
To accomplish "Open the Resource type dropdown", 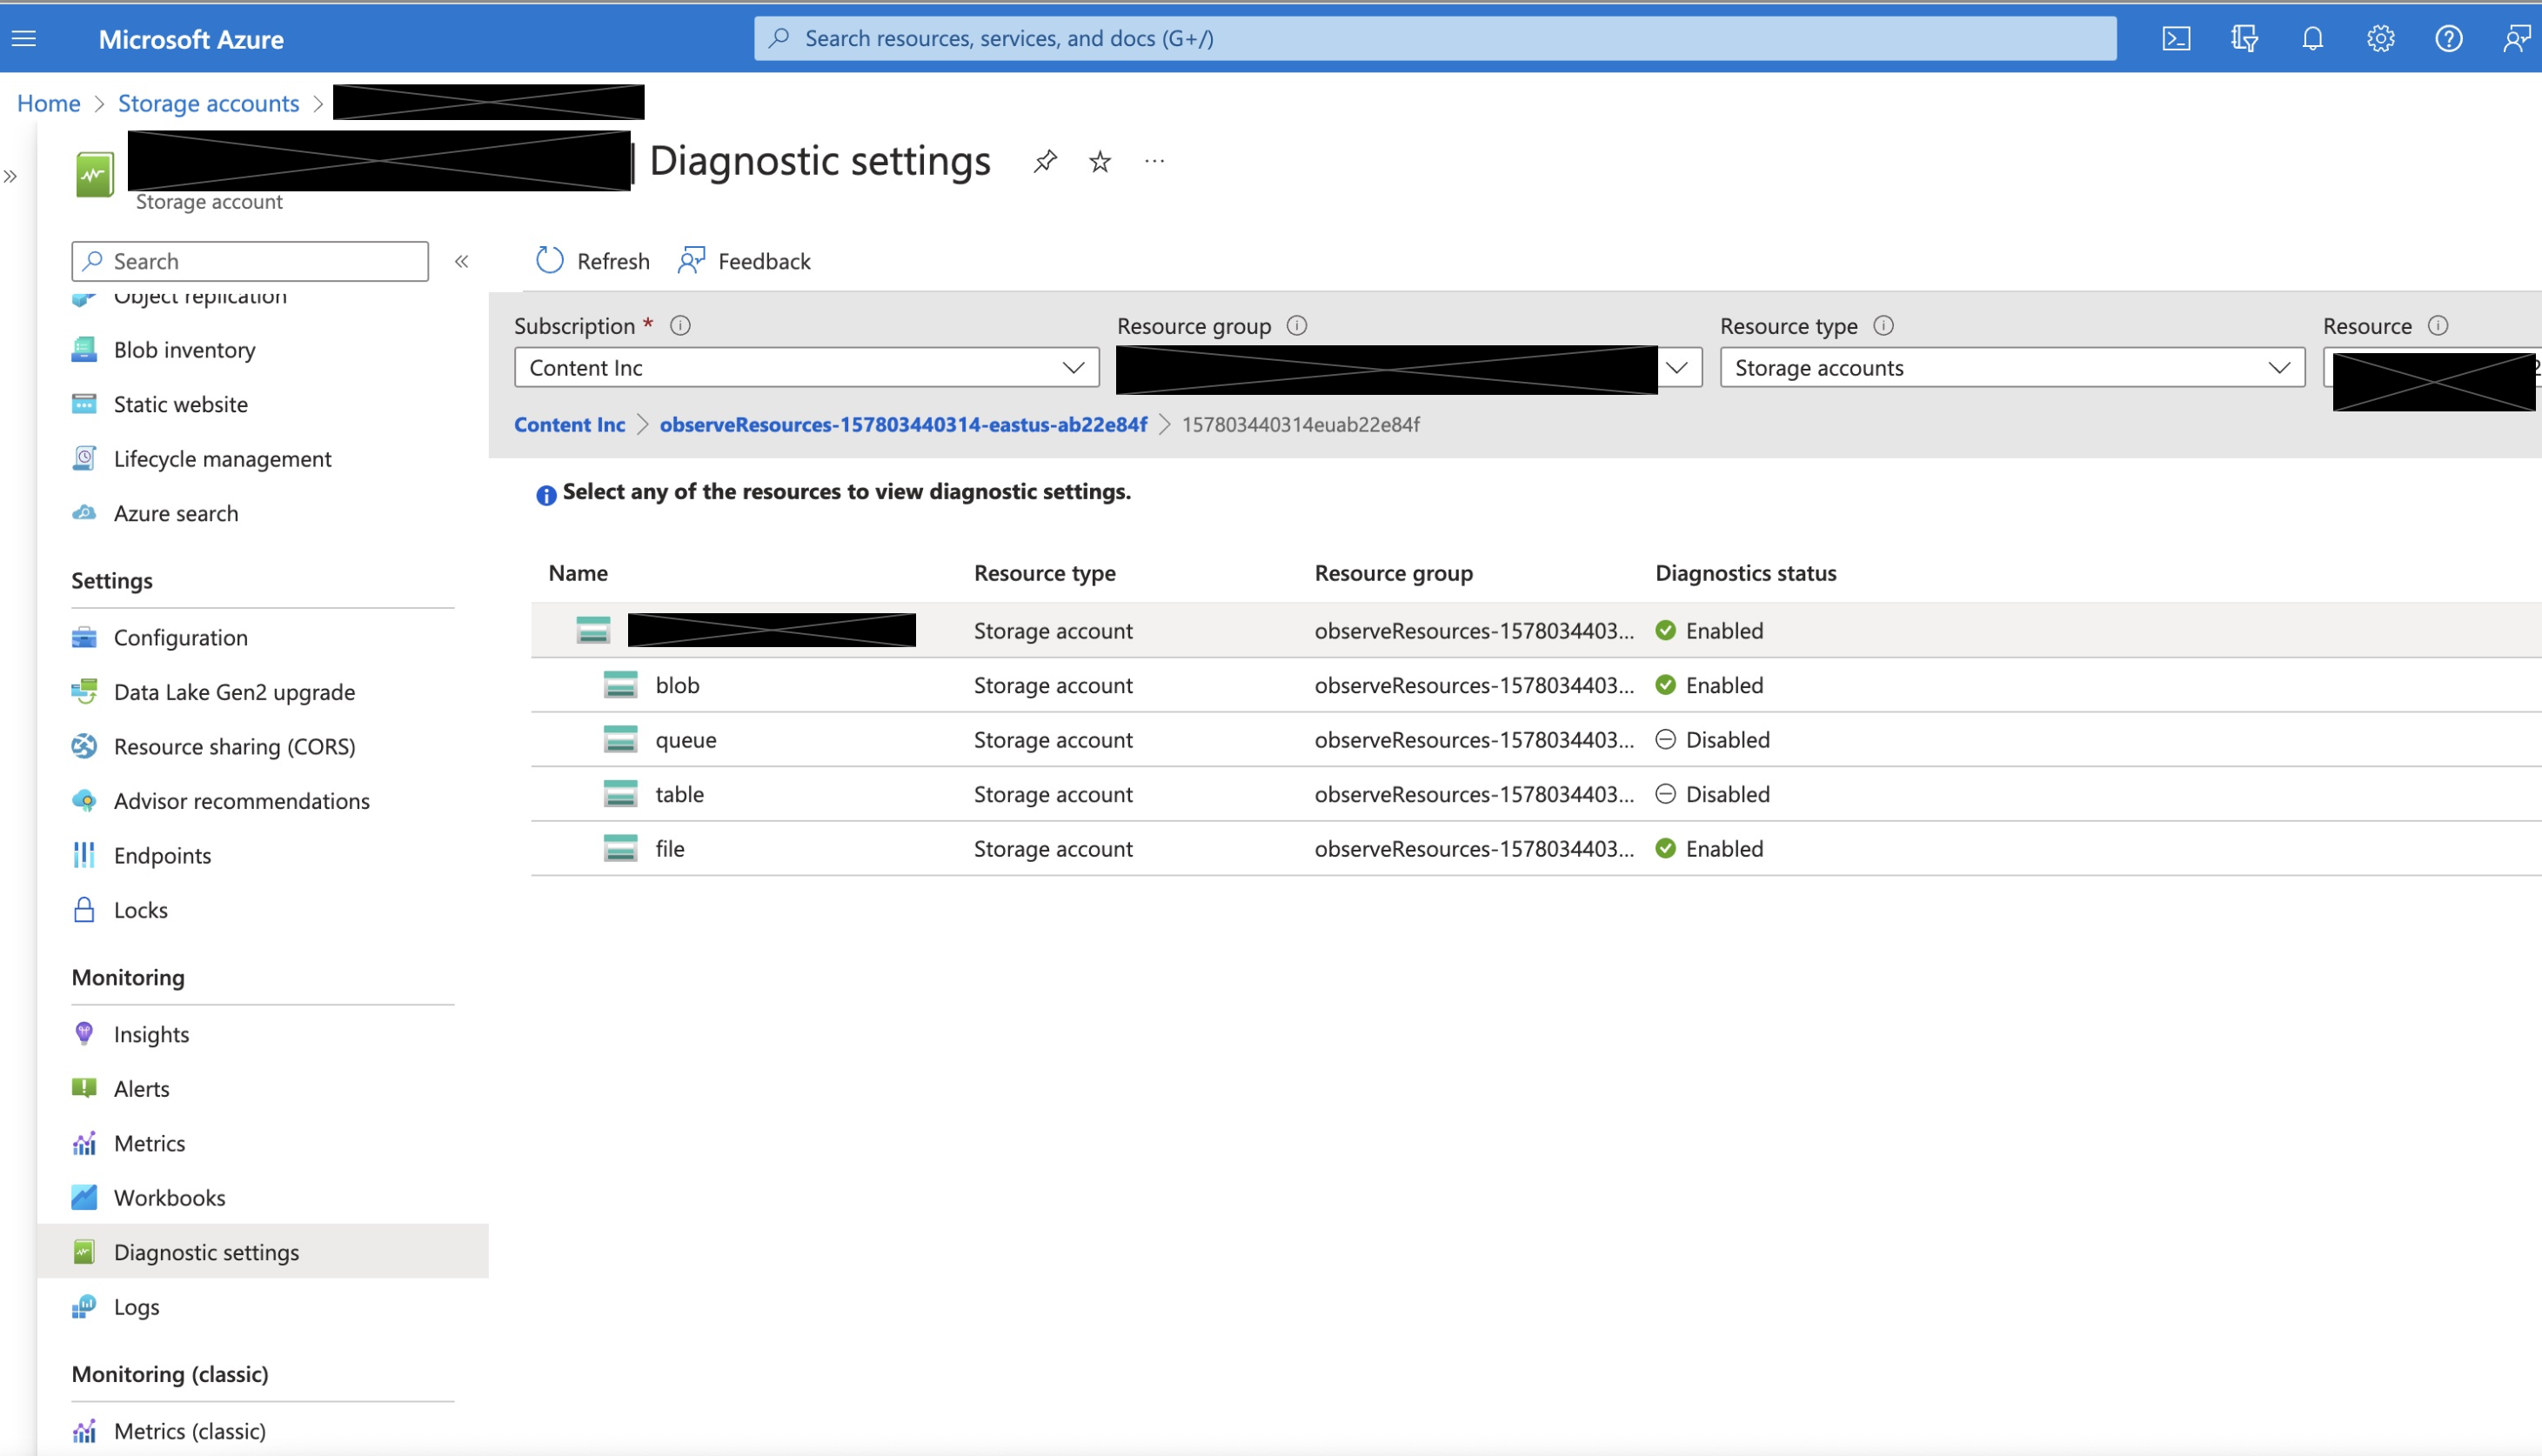I will 2011,368.
